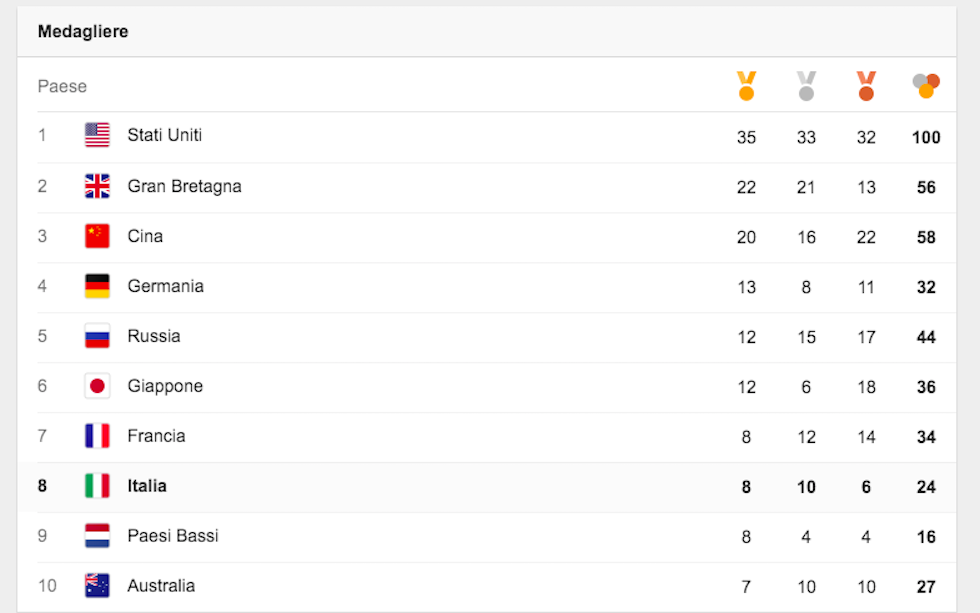980x613 pixels.
Task: Click the Paesi Bassi flag icon
Action: click(x=97, y=536)
